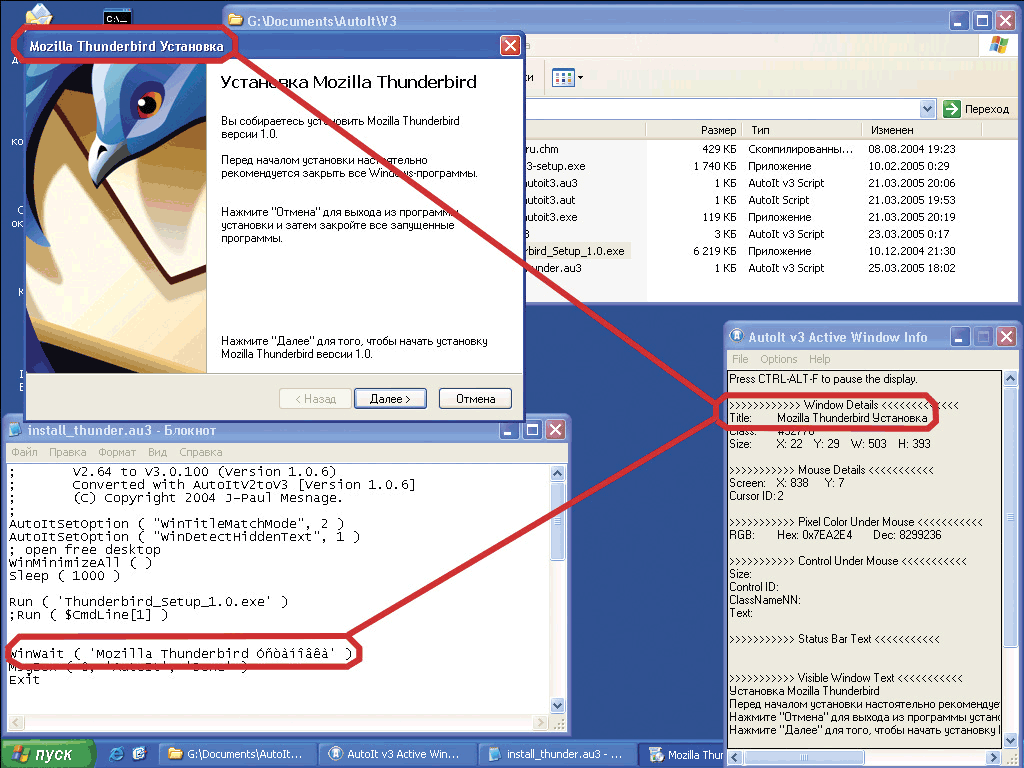
Task: Click the green arrow icon beside Переход
Action: (952, 109)
